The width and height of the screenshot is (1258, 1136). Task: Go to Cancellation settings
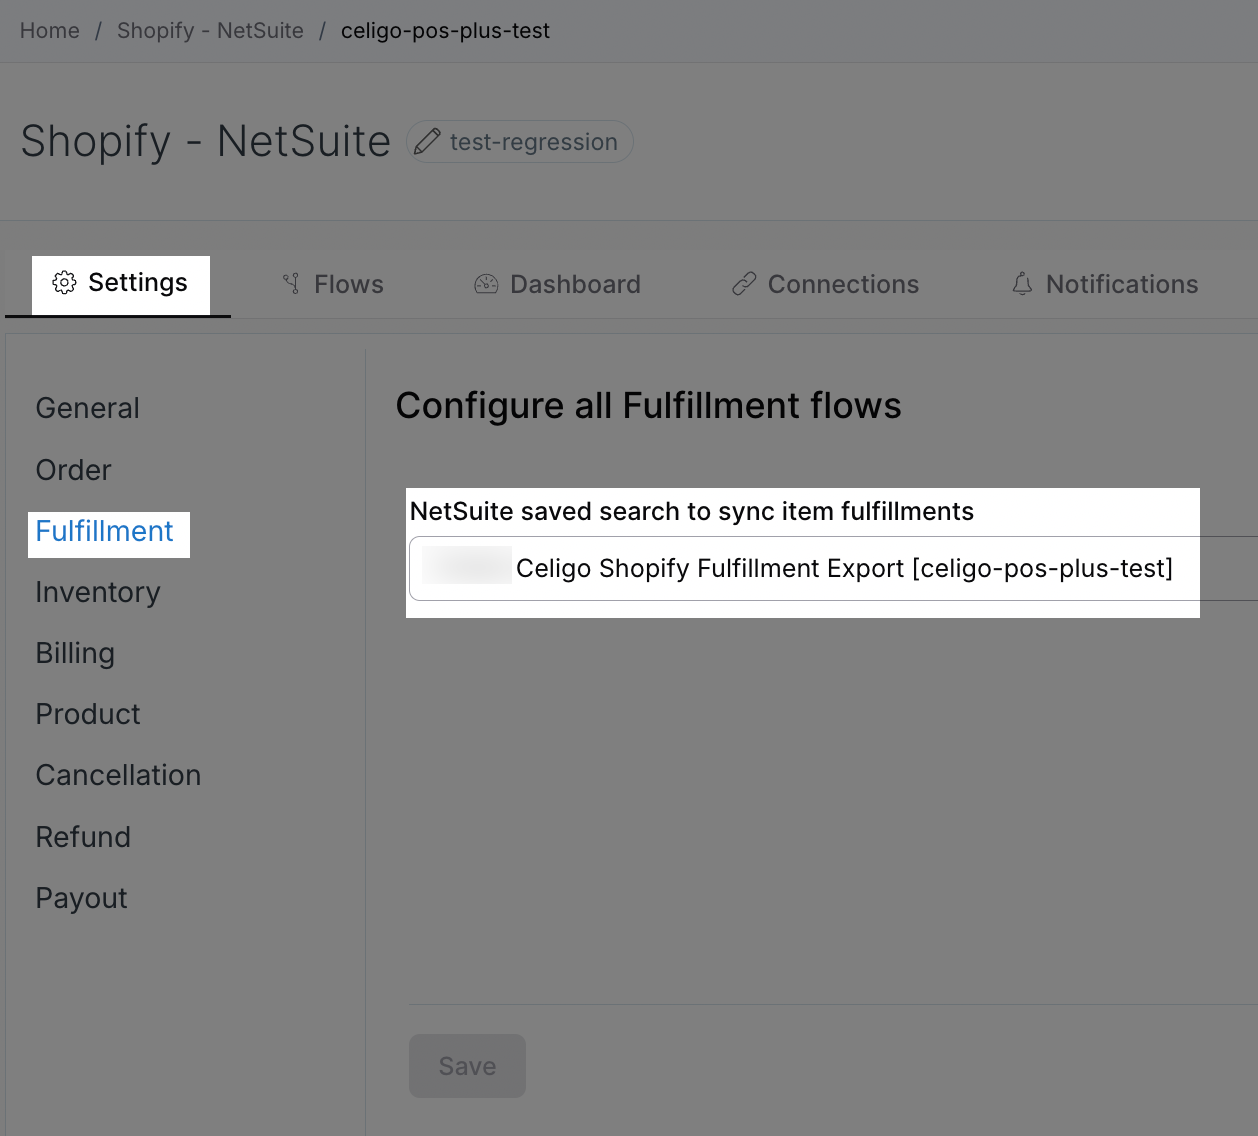coord(118,775)
